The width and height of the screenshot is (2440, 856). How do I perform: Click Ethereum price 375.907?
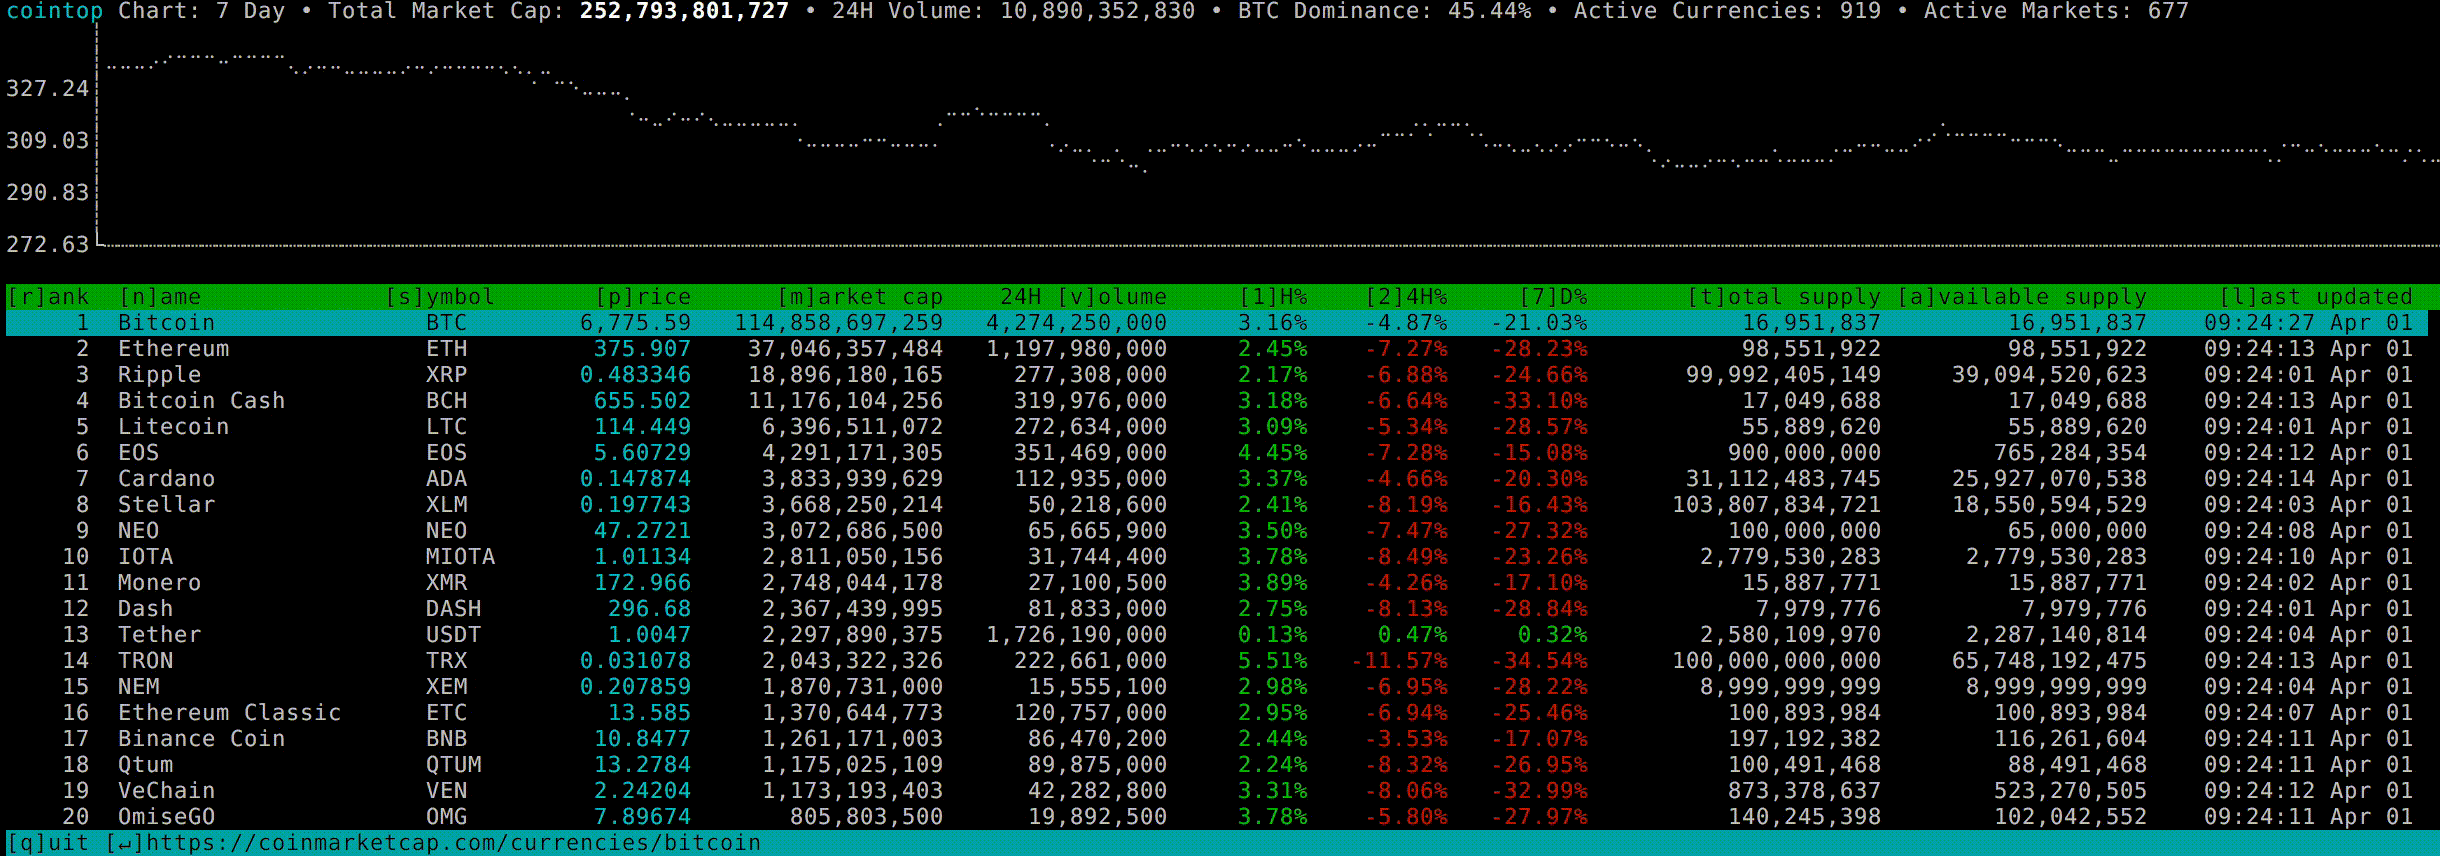point(643,349)
